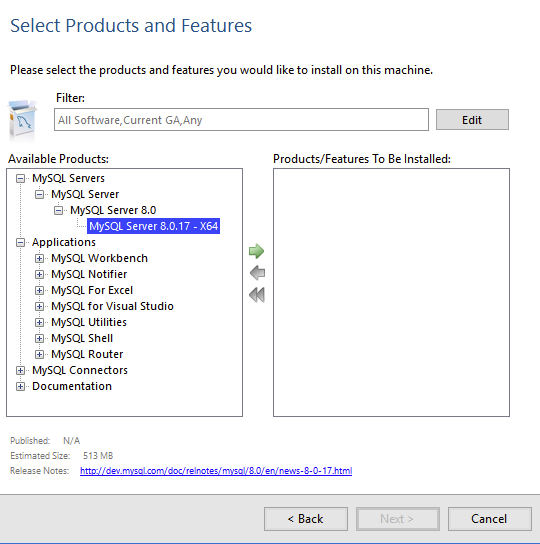
Task: Expand the Documentation node
Action: [x=20, y=386]
